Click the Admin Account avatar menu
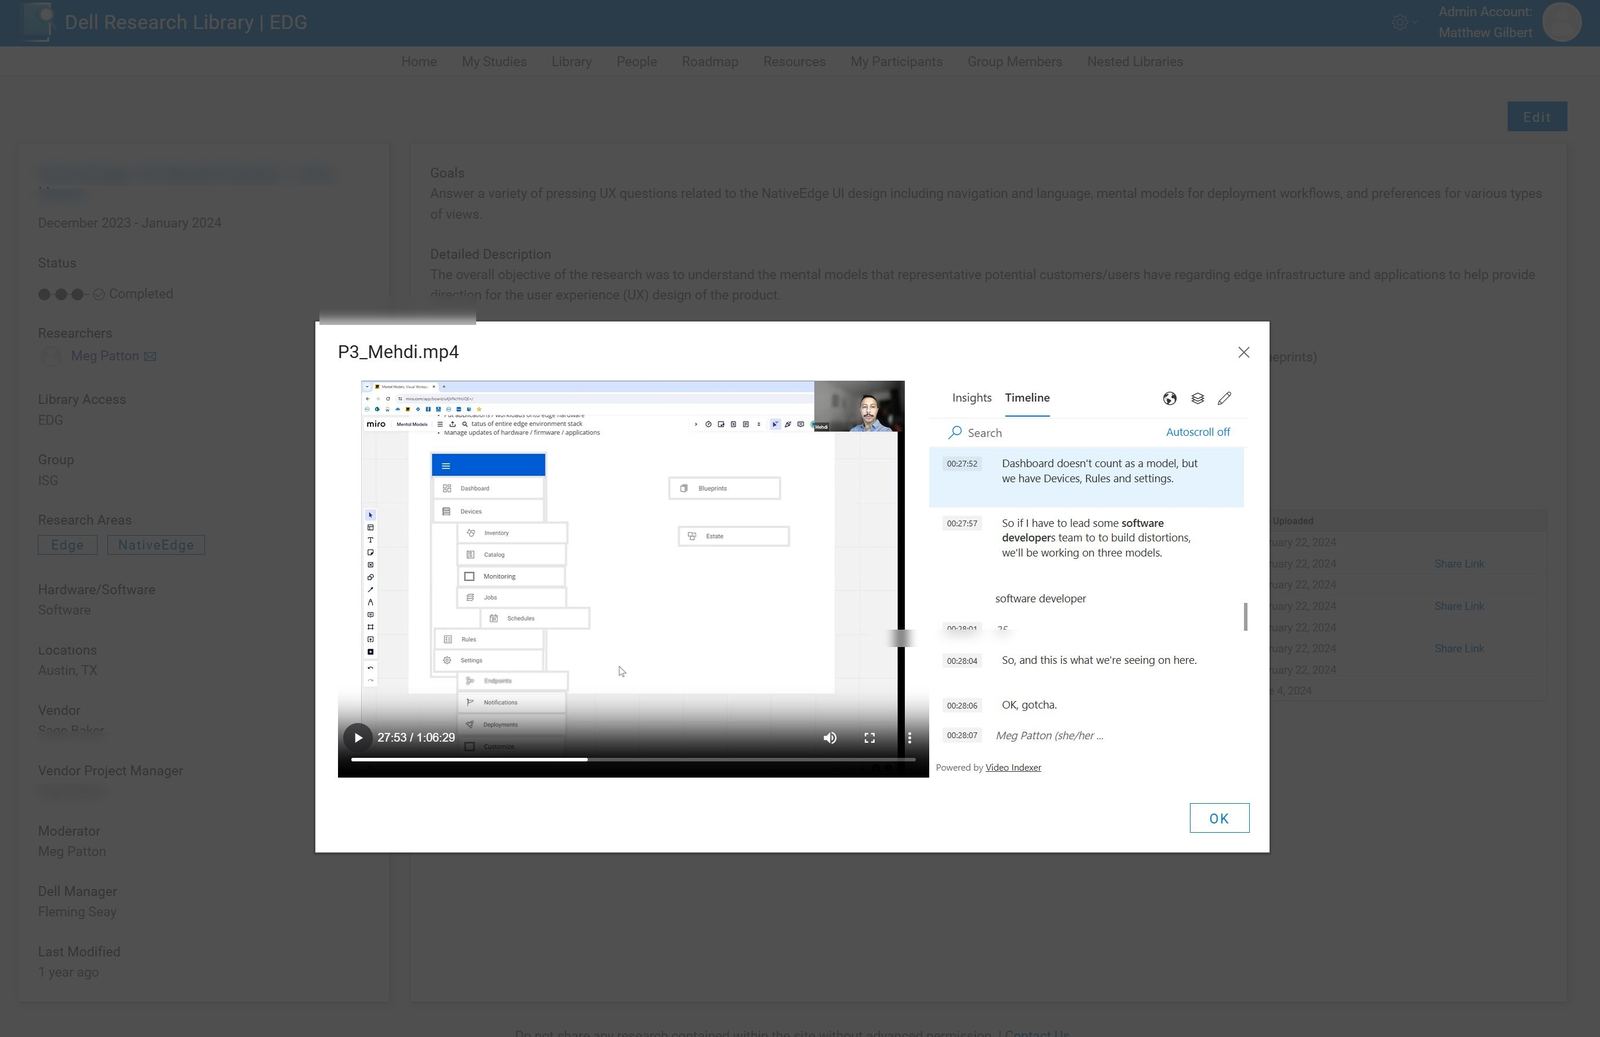Screen dimensions: 1600x1037 (x=1562, y=22)
